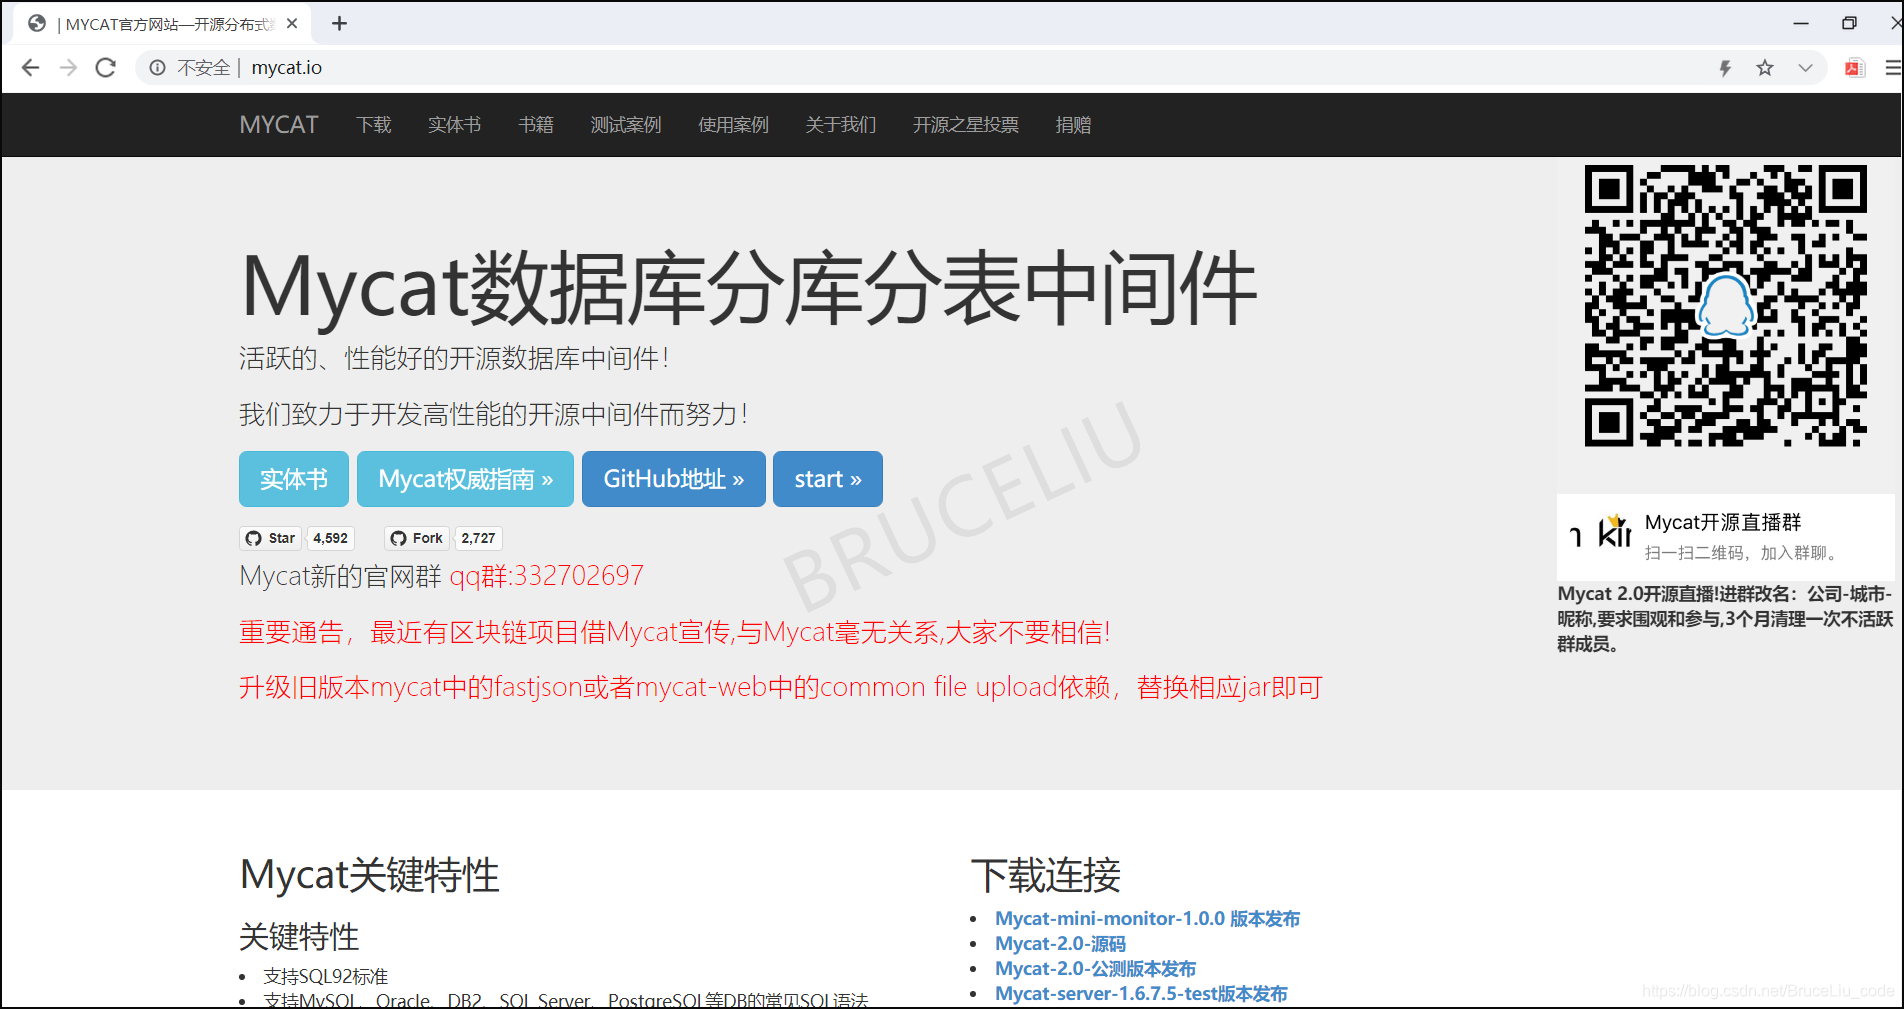Click the start » button
This screenshot has width=1904, height=1009.
tap(828, 479)
